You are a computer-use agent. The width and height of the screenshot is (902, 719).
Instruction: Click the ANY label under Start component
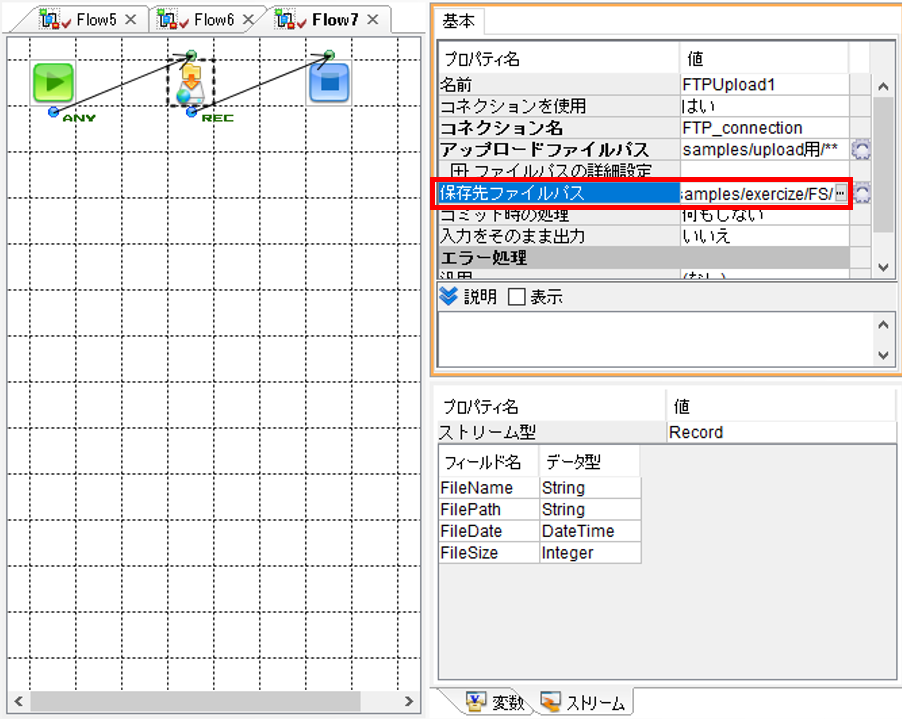[79, 118]
